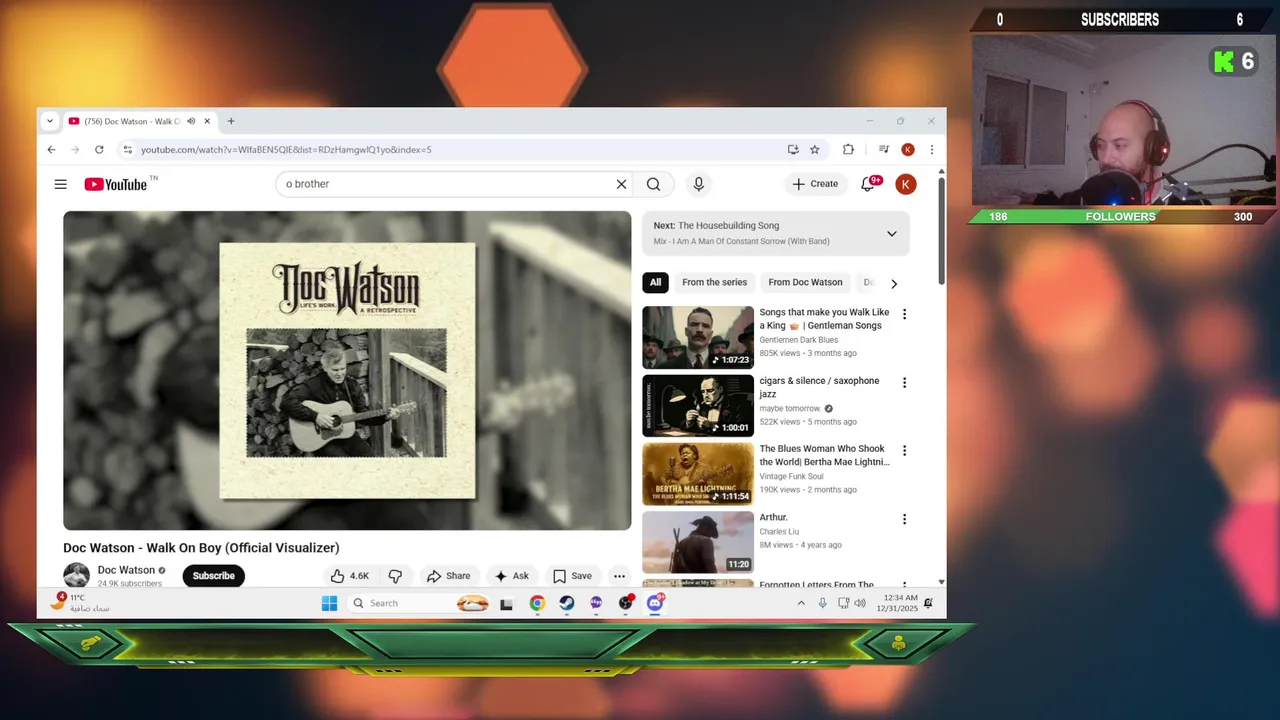
Task: Open more actions ellipsis under video
Action: point(619,576)
